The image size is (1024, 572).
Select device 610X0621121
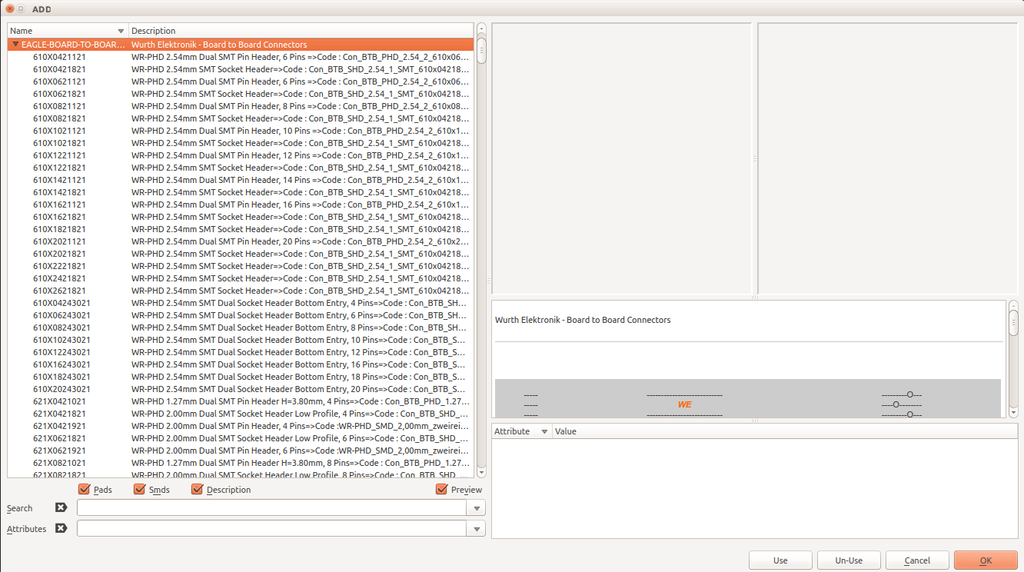click(240, 82)
